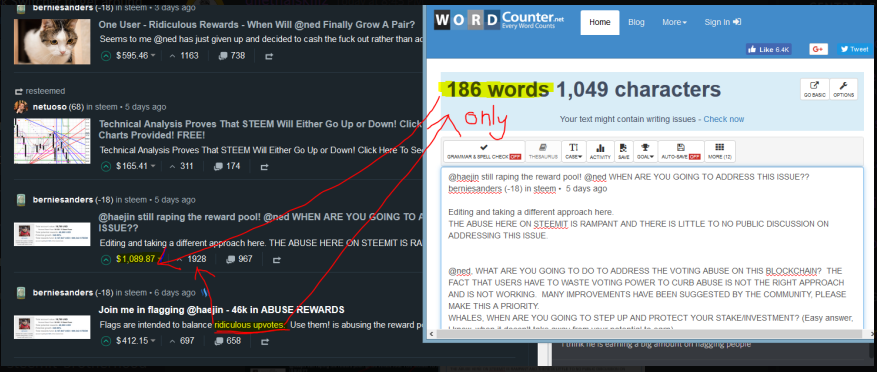Click the 'Check now' writing issues link

[724, 119]
